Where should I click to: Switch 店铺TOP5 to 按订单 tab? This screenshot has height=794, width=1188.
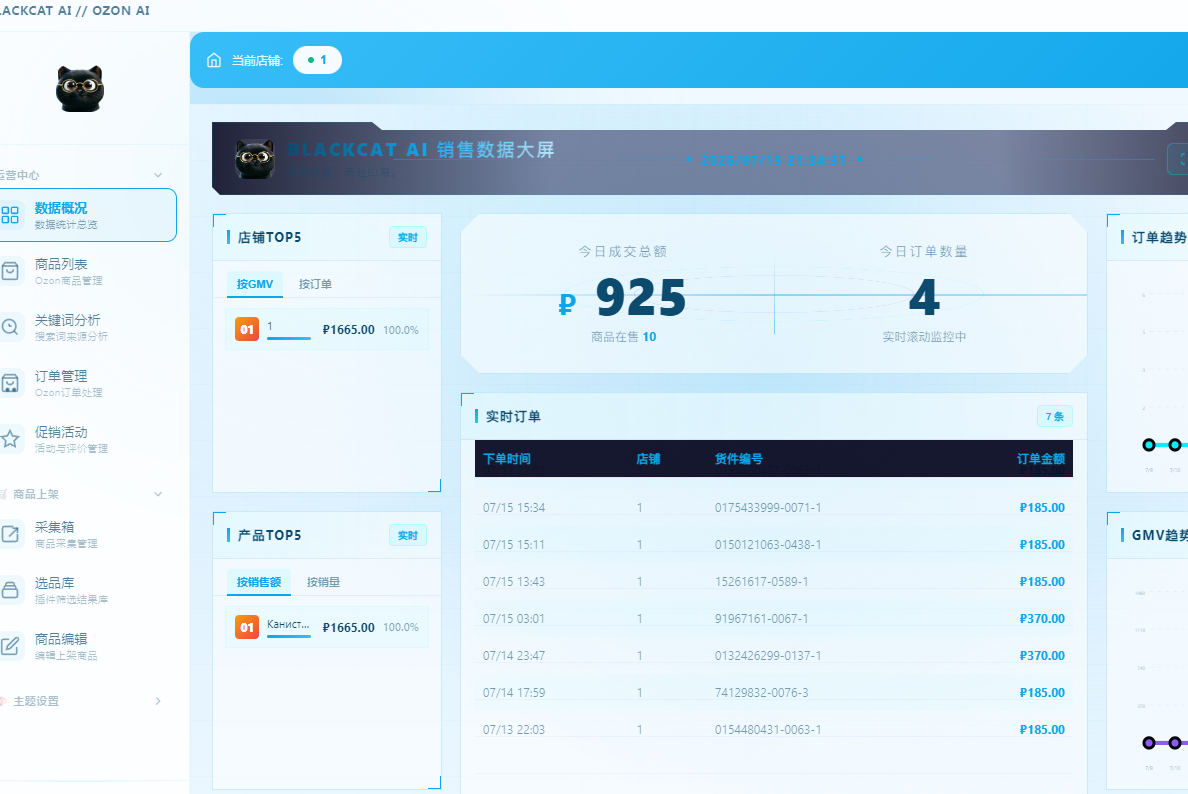[x=315, y=284]
